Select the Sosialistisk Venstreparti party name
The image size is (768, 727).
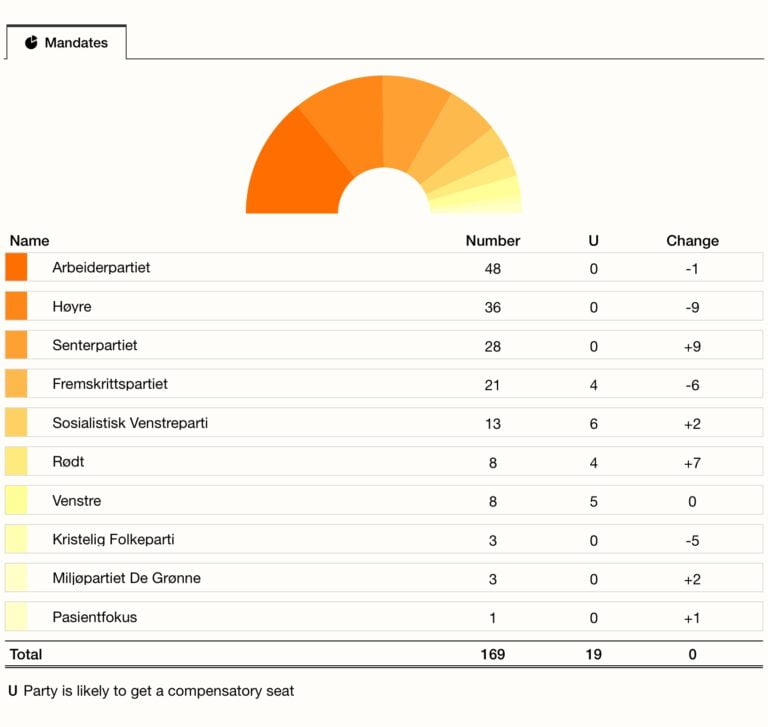click(x=130, y=423)
